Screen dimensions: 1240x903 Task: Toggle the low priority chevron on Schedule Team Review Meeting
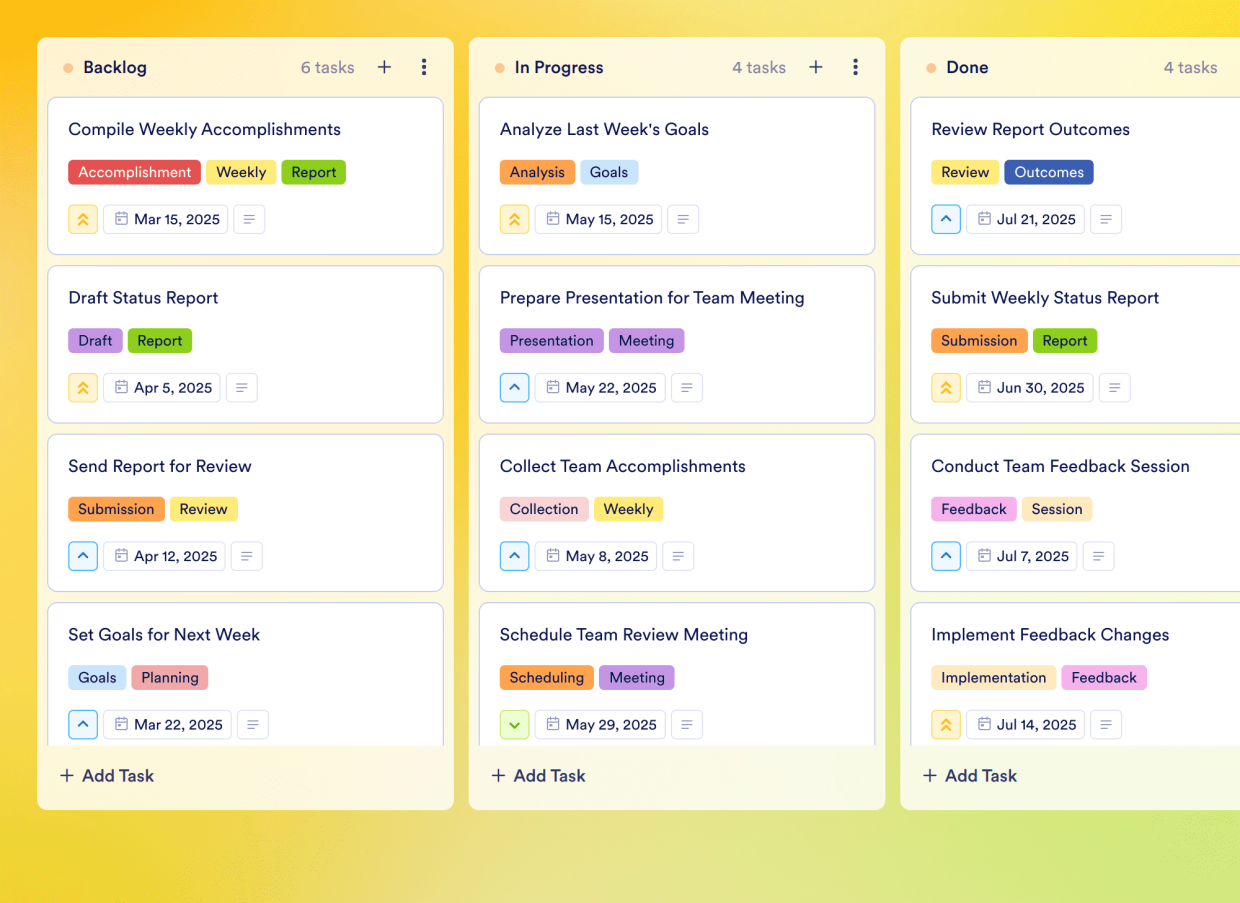coord(514,724)
